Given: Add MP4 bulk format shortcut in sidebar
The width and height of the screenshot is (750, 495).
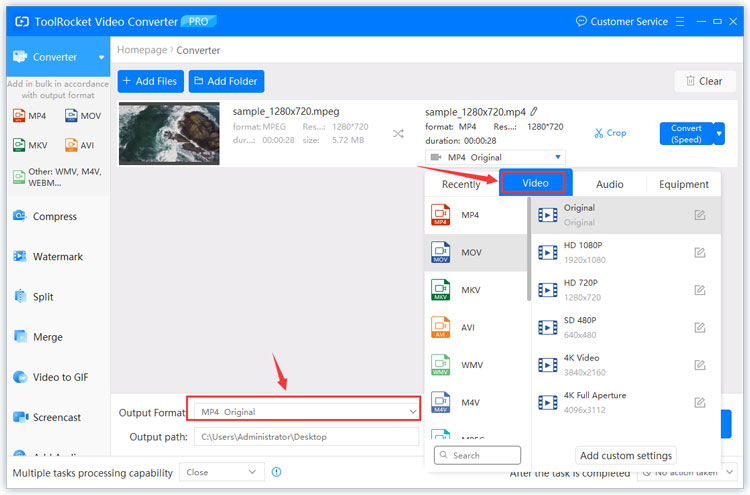Looking at the screenshot, I should 30,116.
